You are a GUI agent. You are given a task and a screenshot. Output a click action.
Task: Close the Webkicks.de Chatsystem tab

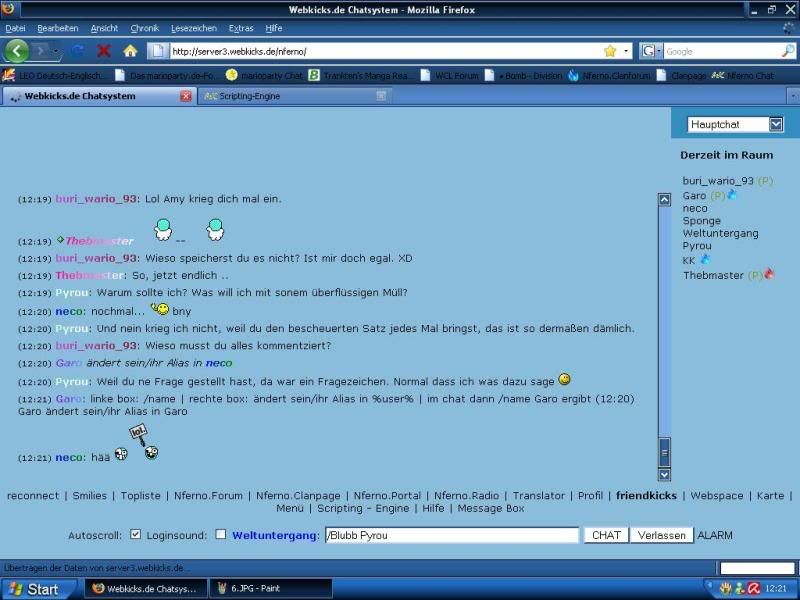tap(186, 96)
